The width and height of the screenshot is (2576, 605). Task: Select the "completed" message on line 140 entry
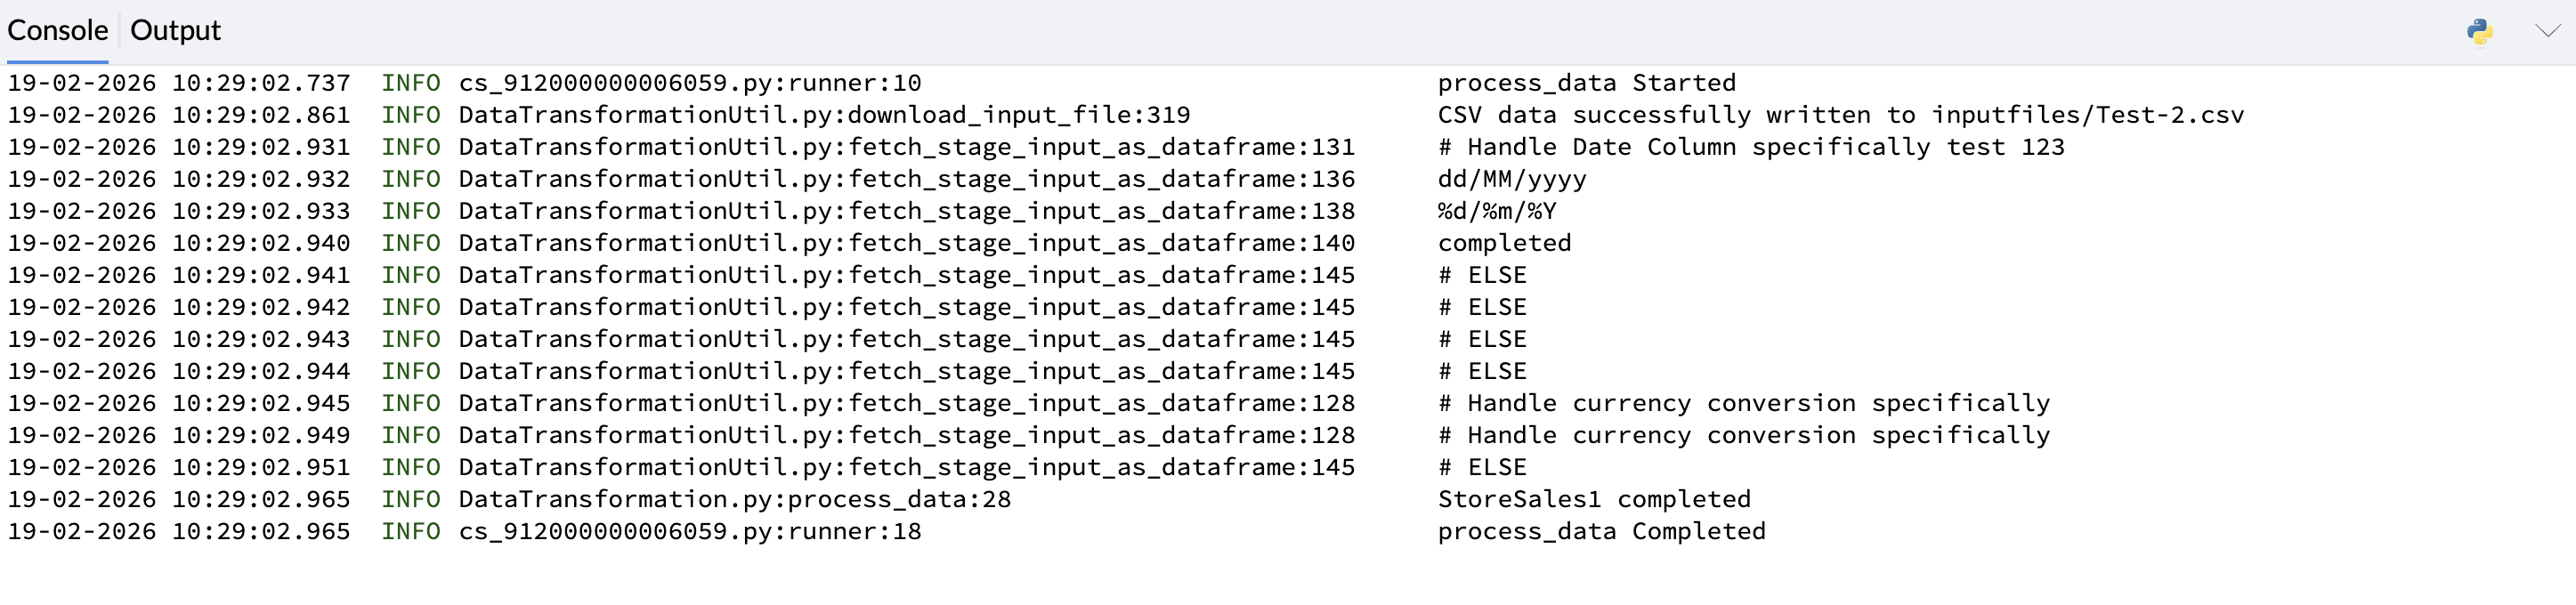1504,243
